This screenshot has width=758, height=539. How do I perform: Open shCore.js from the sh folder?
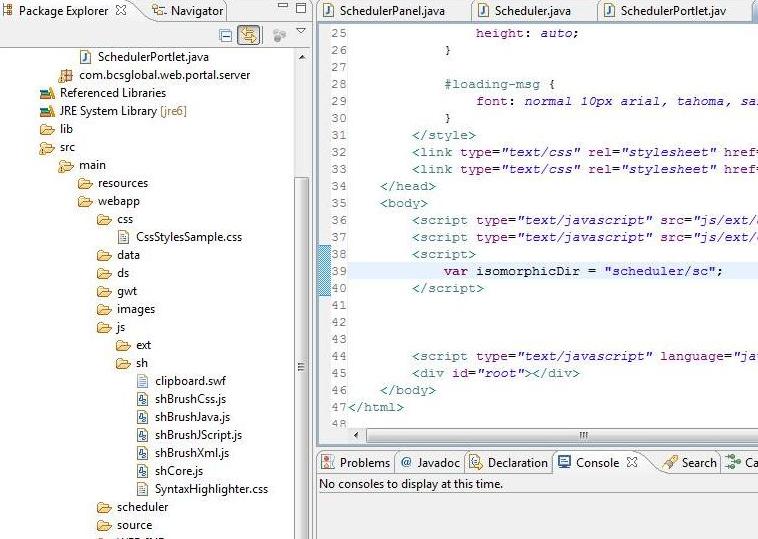[178, 471]
